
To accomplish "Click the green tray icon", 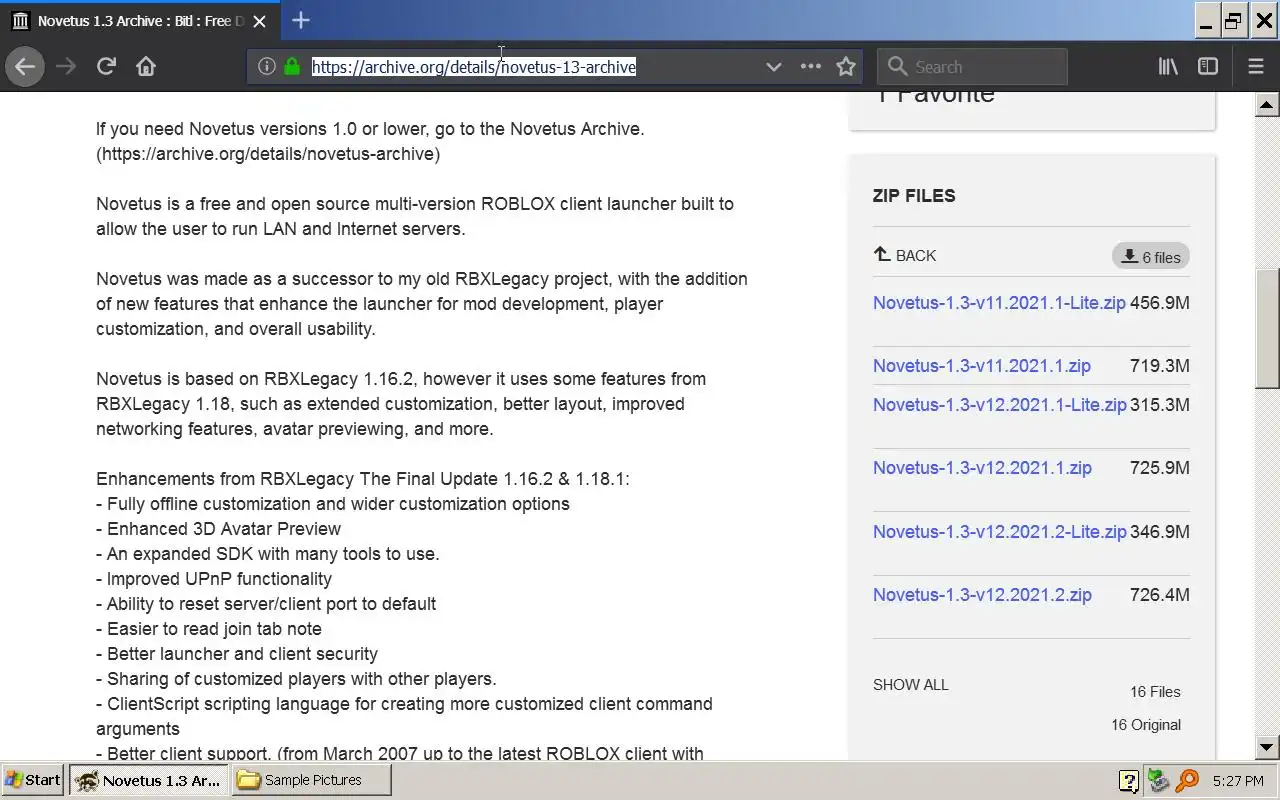I will (x=1158, y=780).
